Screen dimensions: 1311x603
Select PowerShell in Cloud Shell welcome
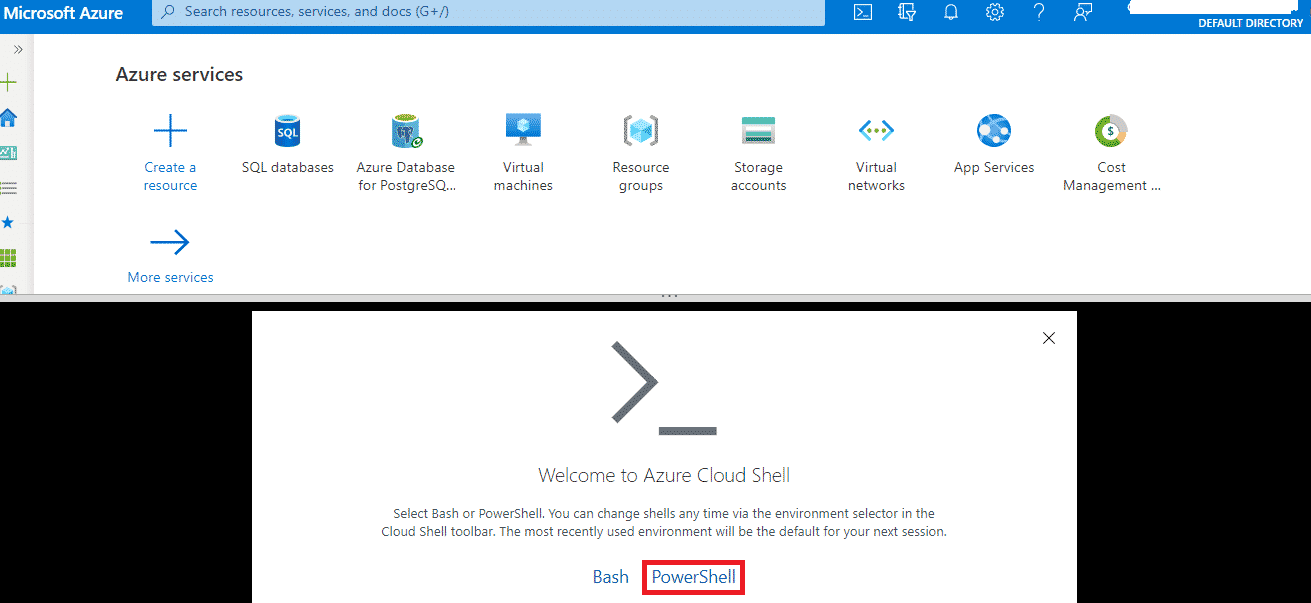click(x=694, y=577)
